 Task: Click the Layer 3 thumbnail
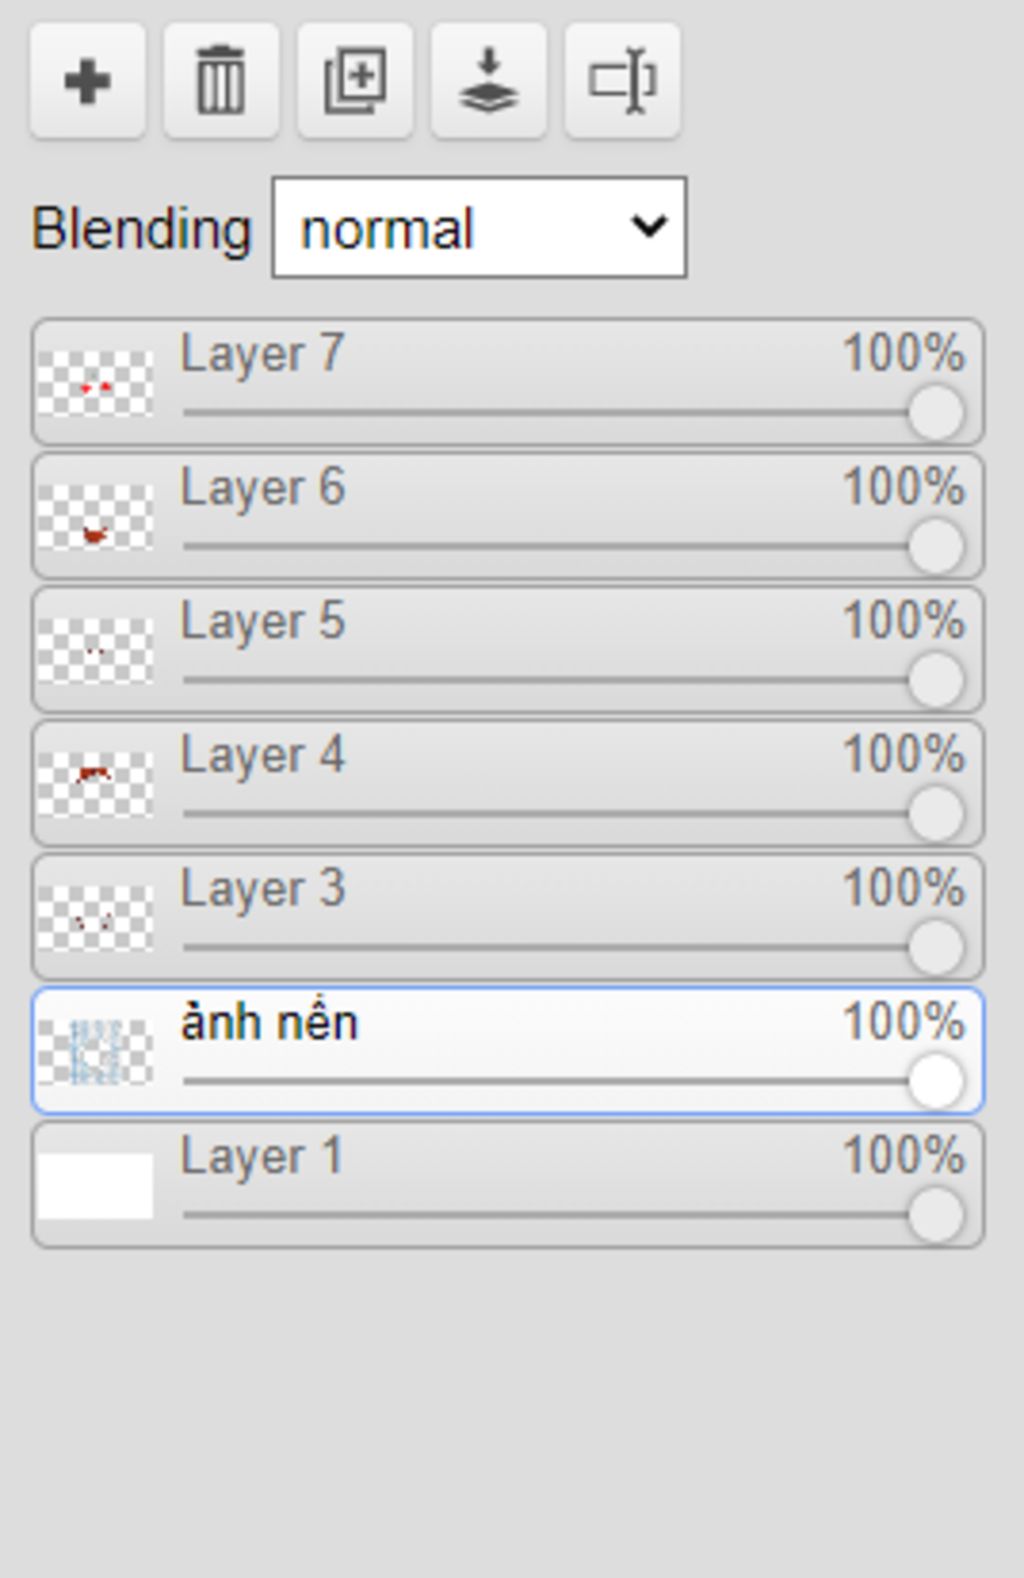pos(95,918)
